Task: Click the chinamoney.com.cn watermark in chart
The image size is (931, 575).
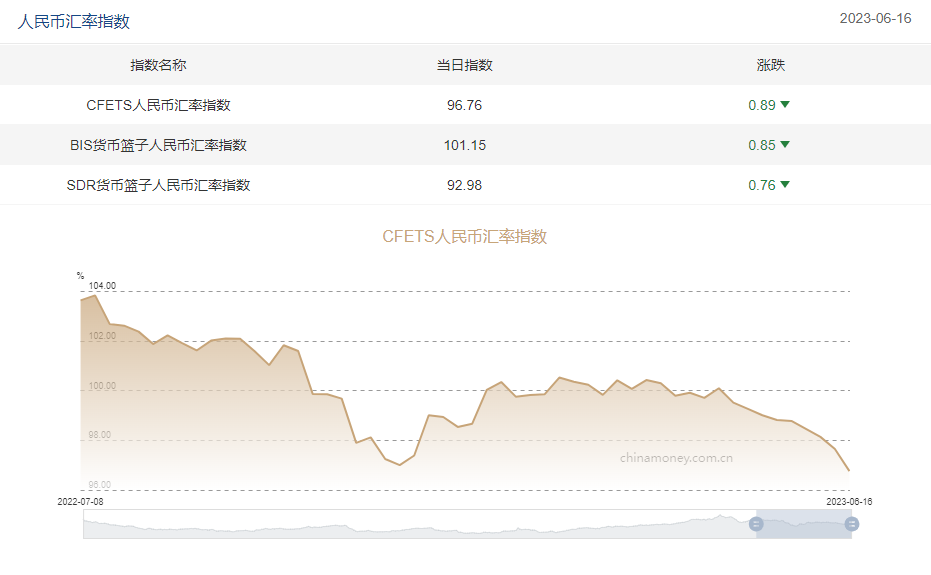Action: click(x=676, y=458)
